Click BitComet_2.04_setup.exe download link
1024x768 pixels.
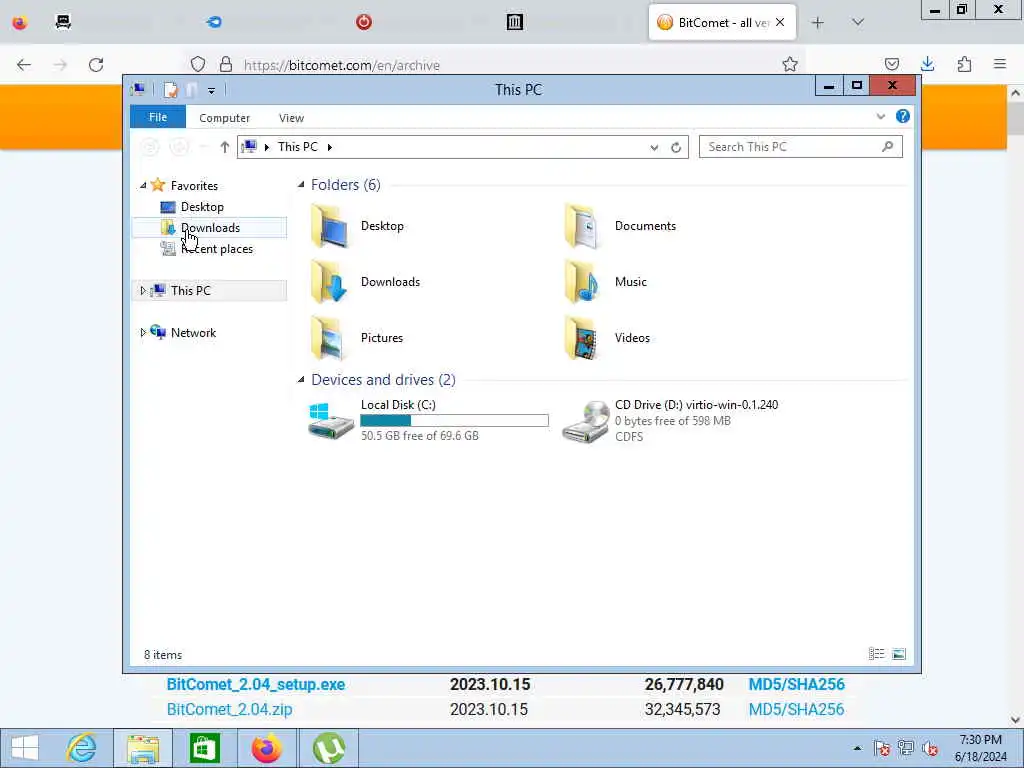click(x=255, y=684)
